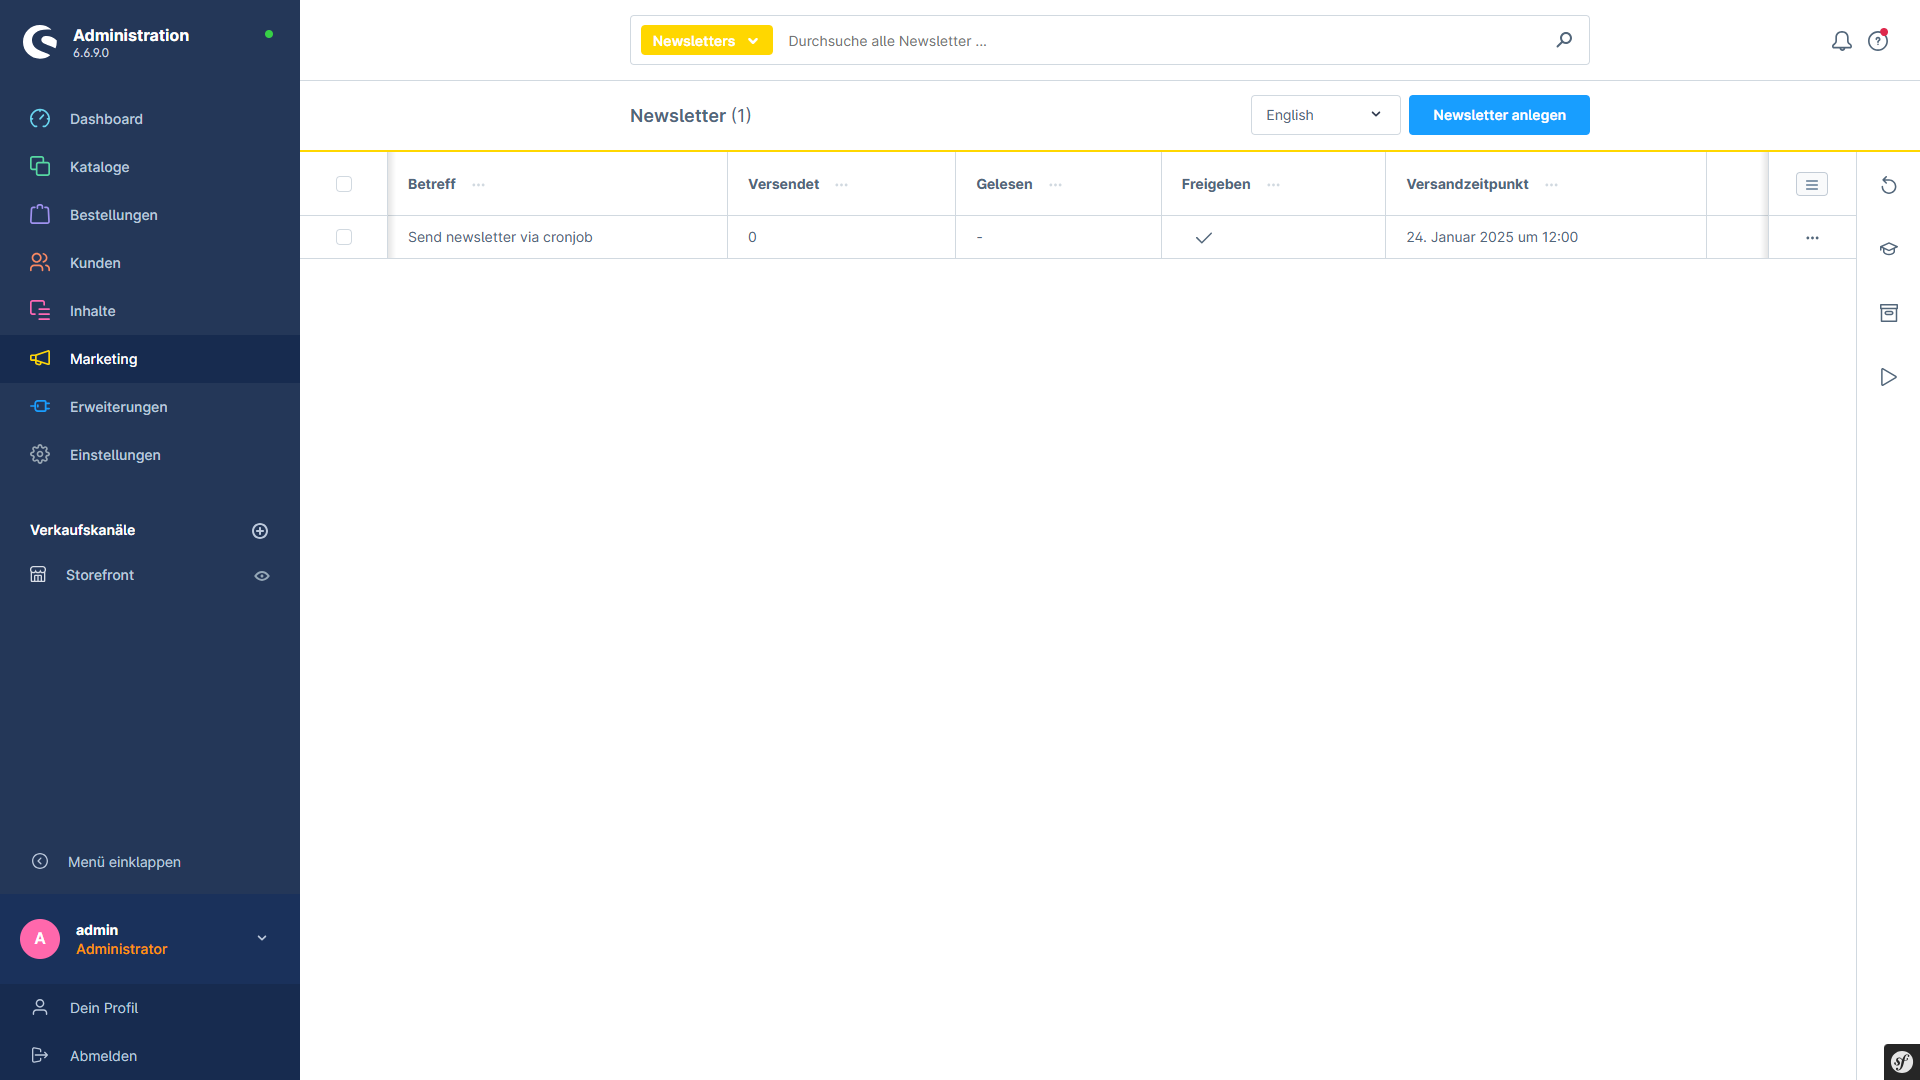
Task: Open the Marketing menu item
Action: point(104,359)
